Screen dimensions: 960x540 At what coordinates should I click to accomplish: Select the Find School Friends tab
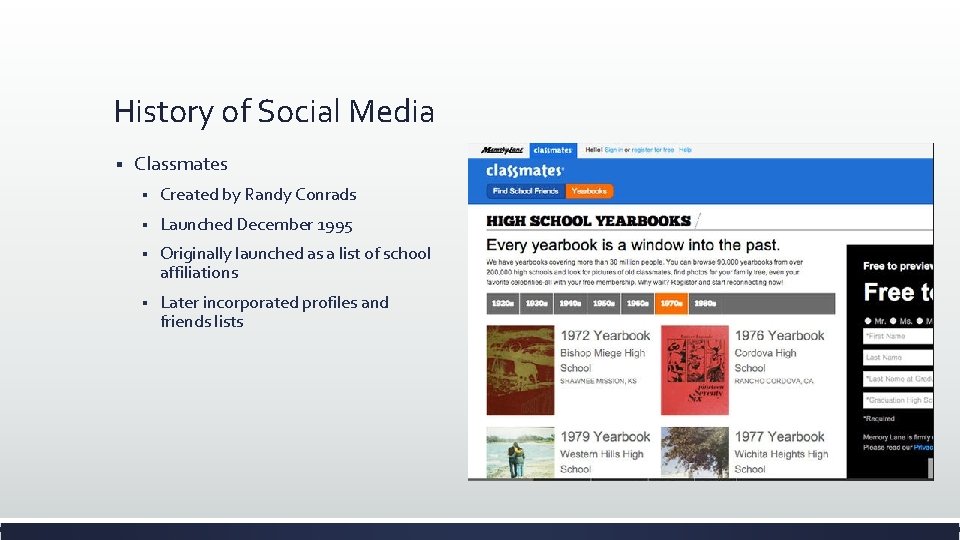(526, 191)
